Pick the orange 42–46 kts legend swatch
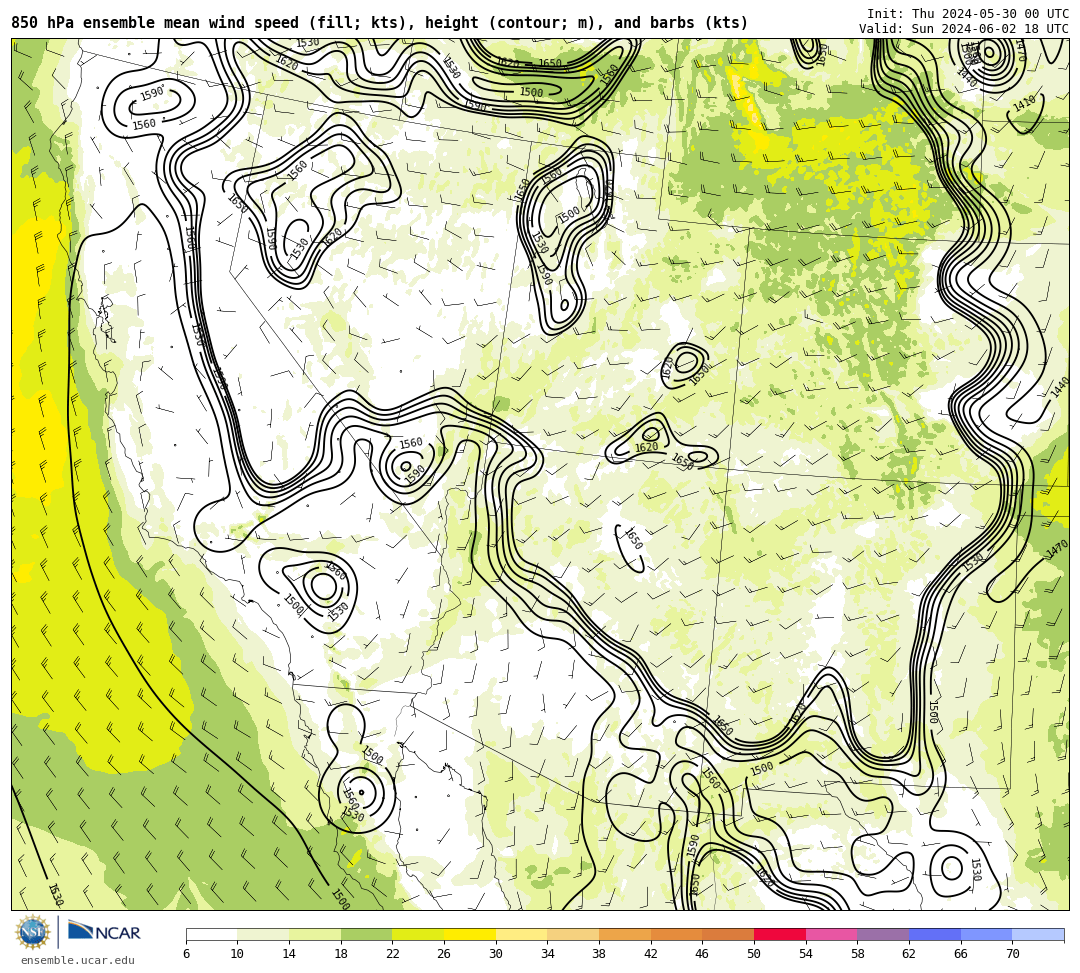The height and width of the screenshot is (973, 1080). (676, 934)
